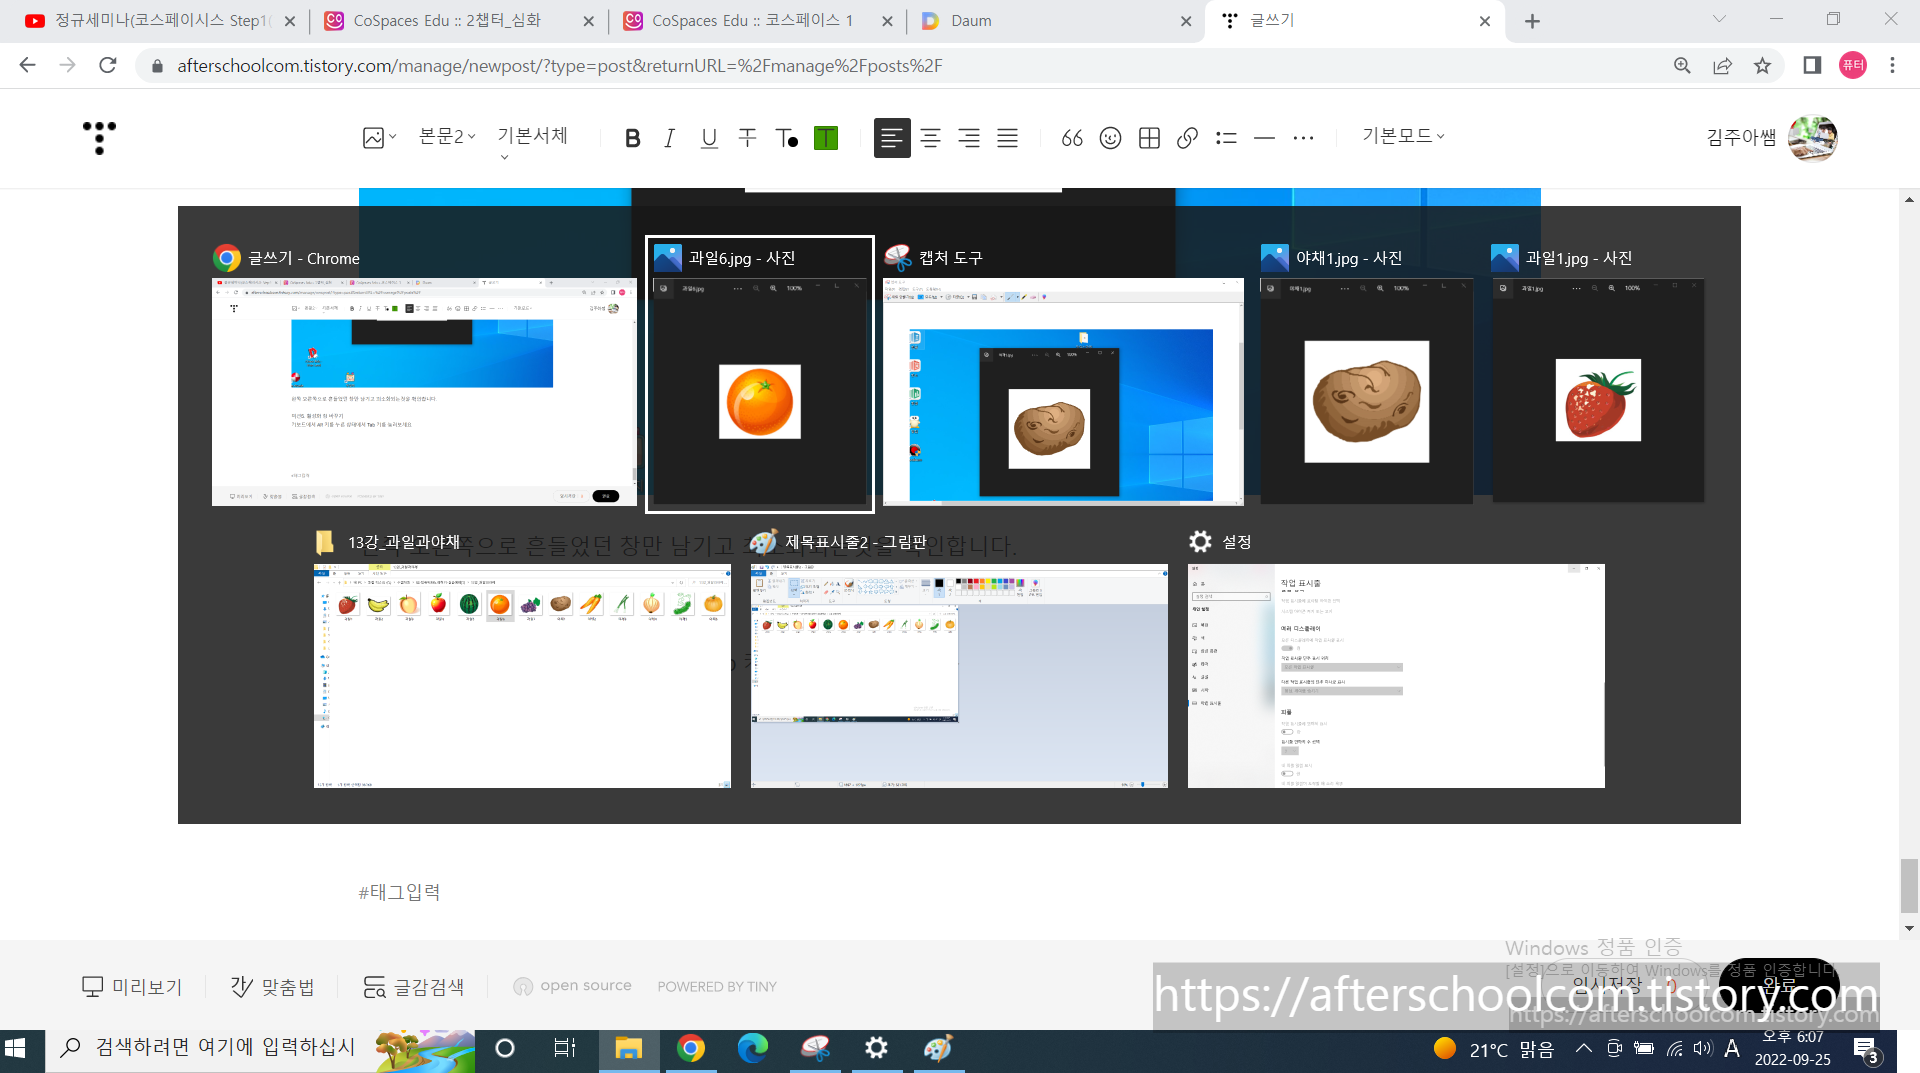The image size is (1920, 1073).
Task: Switch to the Daum tab
Action: (1055, 21)
